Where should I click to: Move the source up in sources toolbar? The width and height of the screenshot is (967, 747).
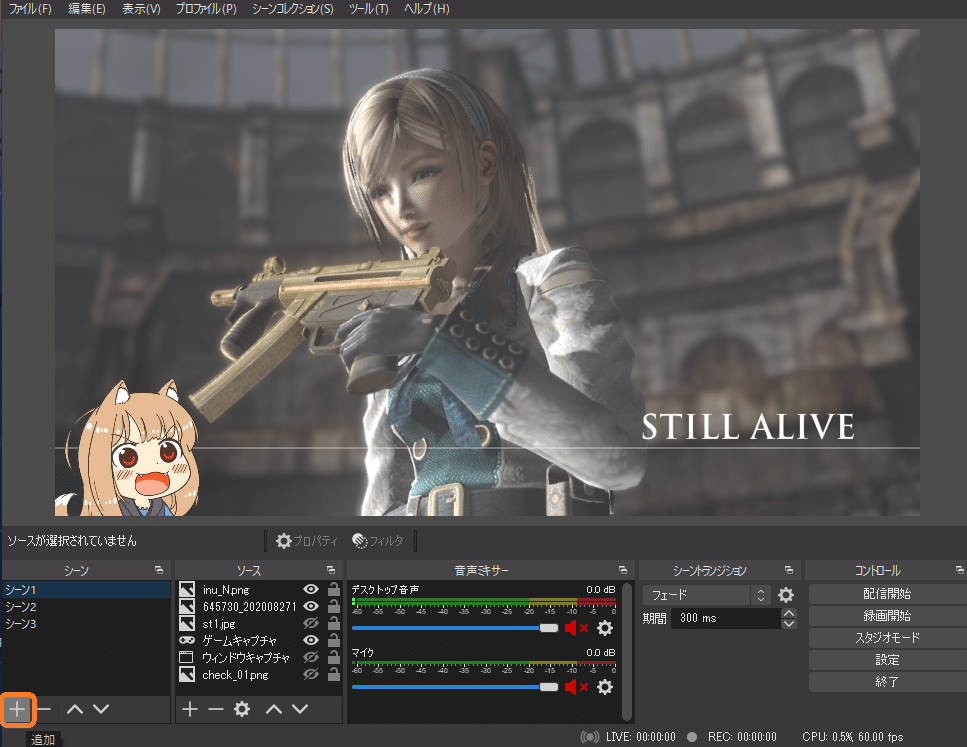274,709
